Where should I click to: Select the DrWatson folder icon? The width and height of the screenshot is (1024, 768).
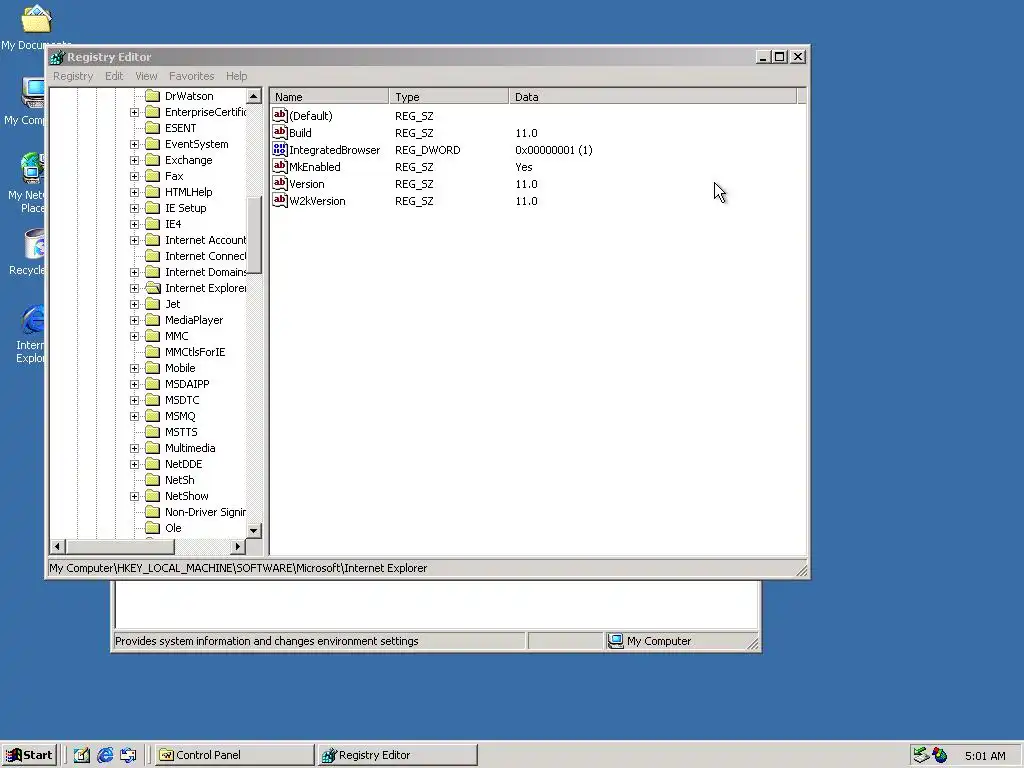tap(152, 96)
